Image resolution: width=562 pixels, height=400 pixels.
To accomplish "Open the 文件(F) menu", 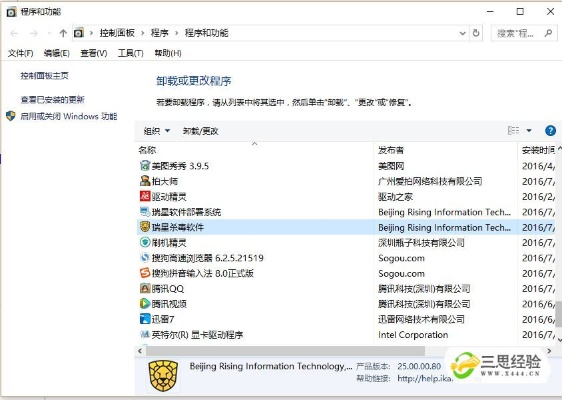I will [x=20, y=53].
